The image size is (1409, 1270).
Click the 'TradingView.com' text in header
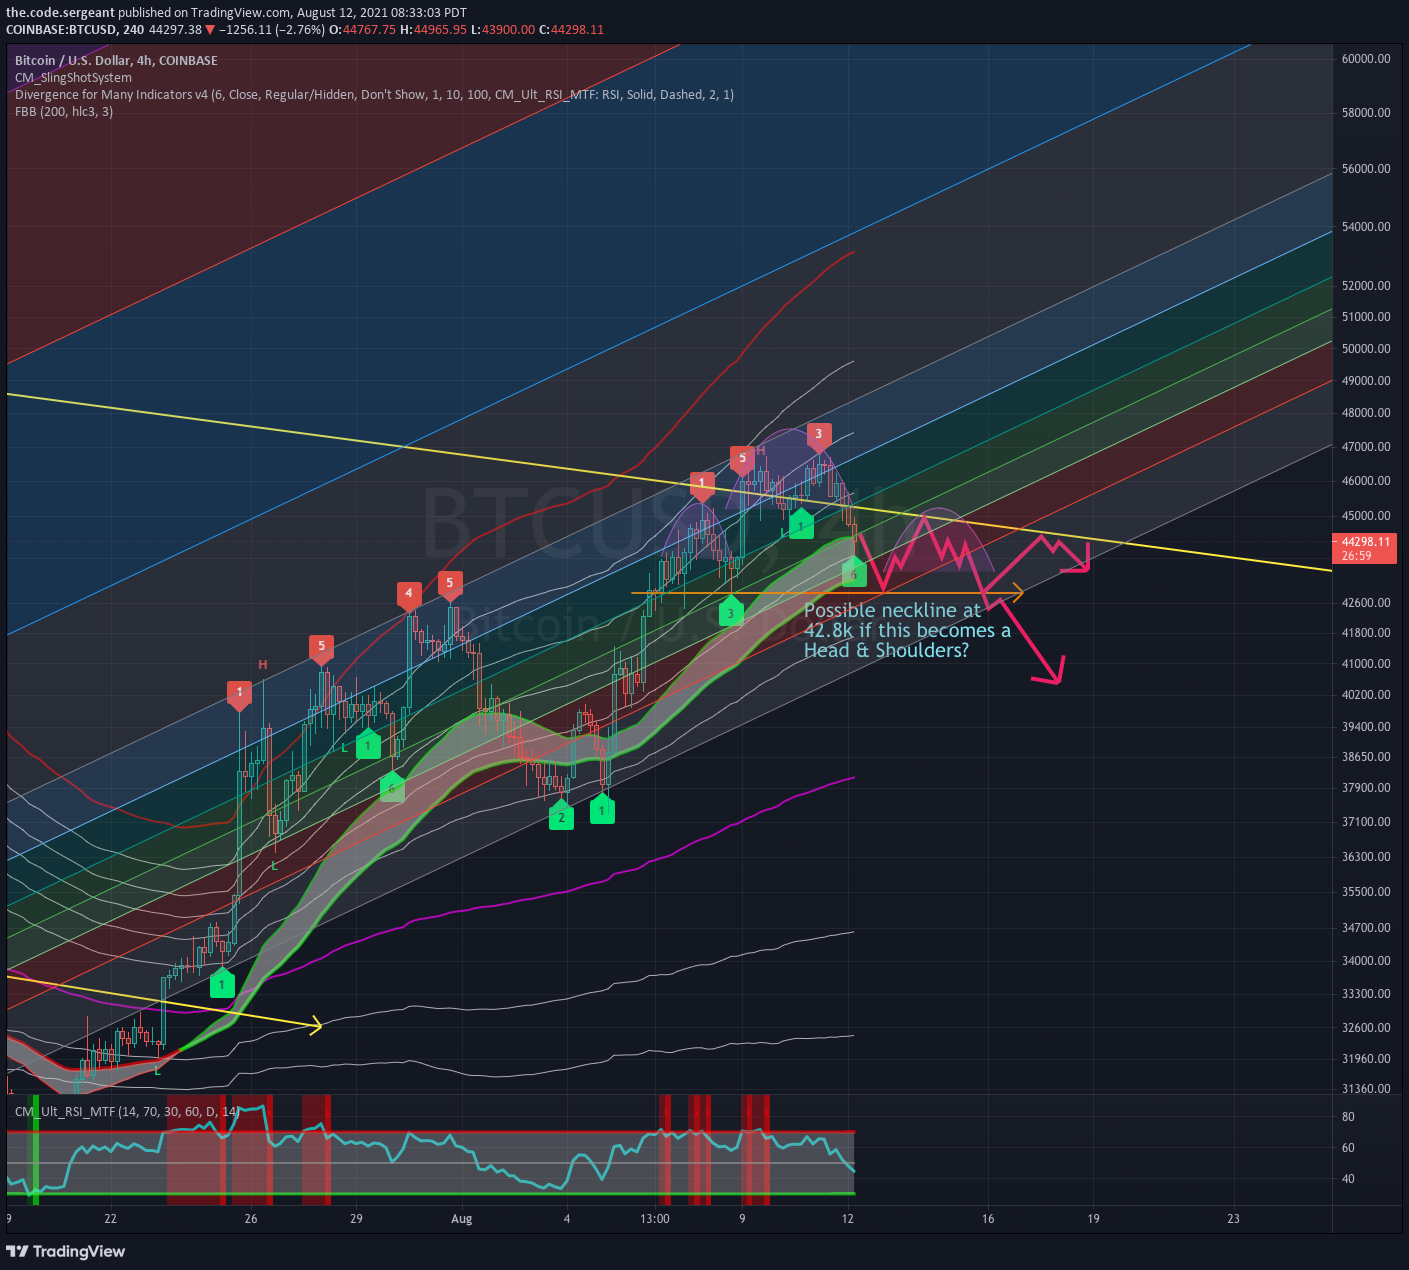(x=240, y=12)
